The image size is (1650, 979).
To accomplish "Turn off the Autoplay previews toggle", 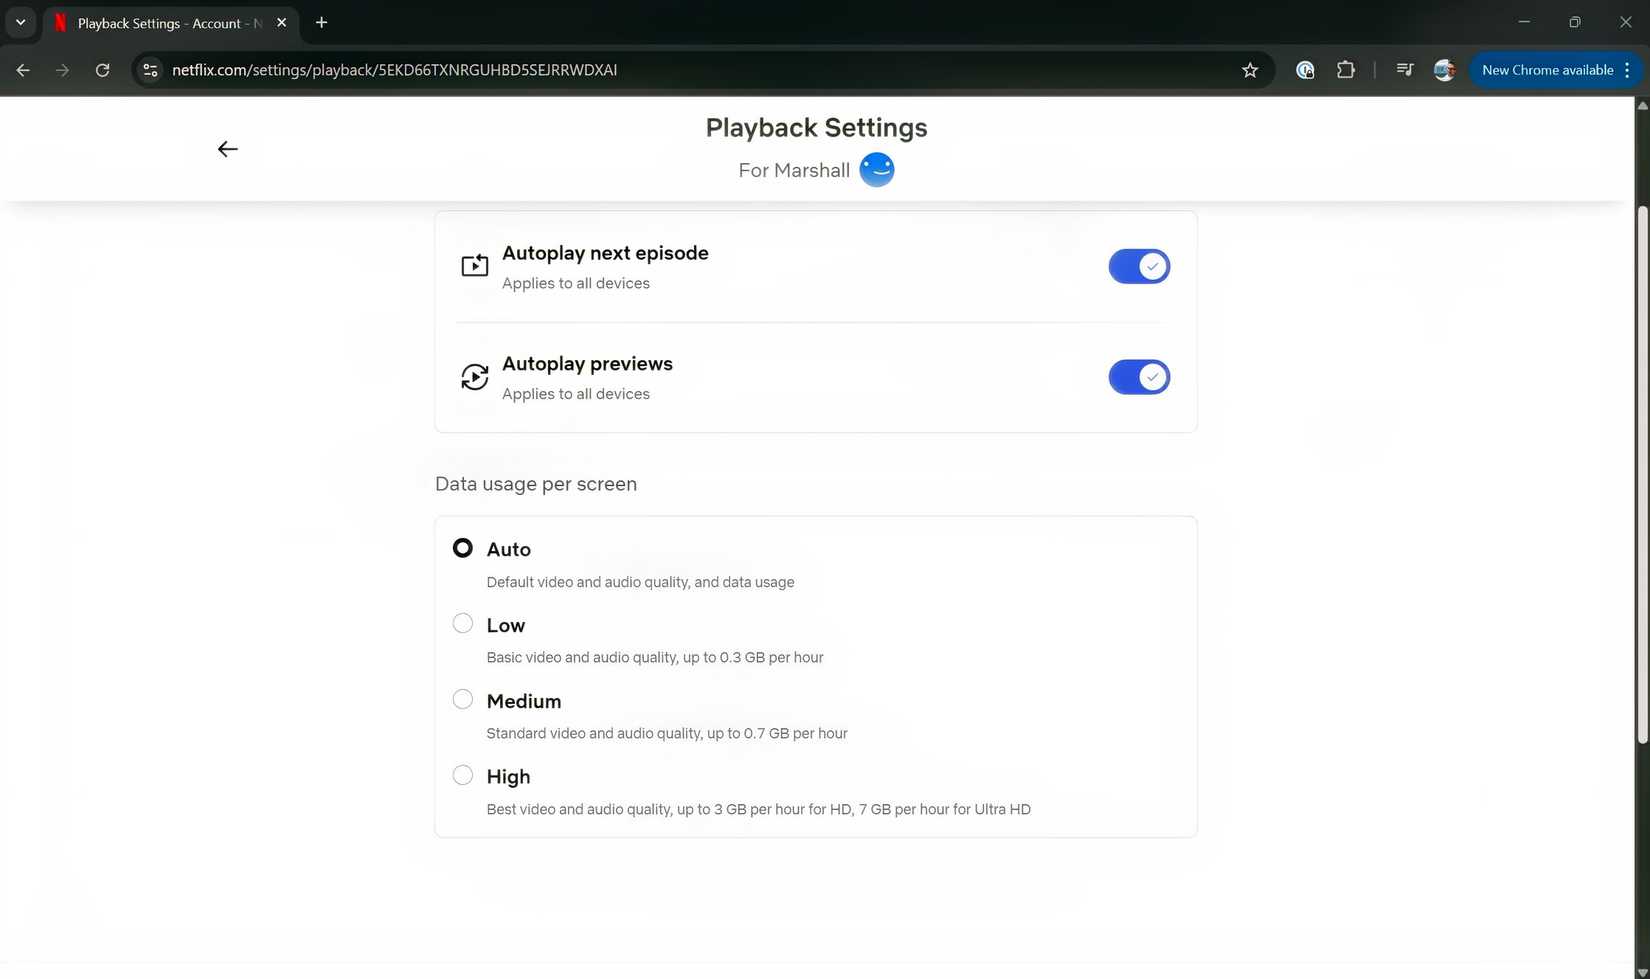I will pyautogui.click(x=1139, y=378).
